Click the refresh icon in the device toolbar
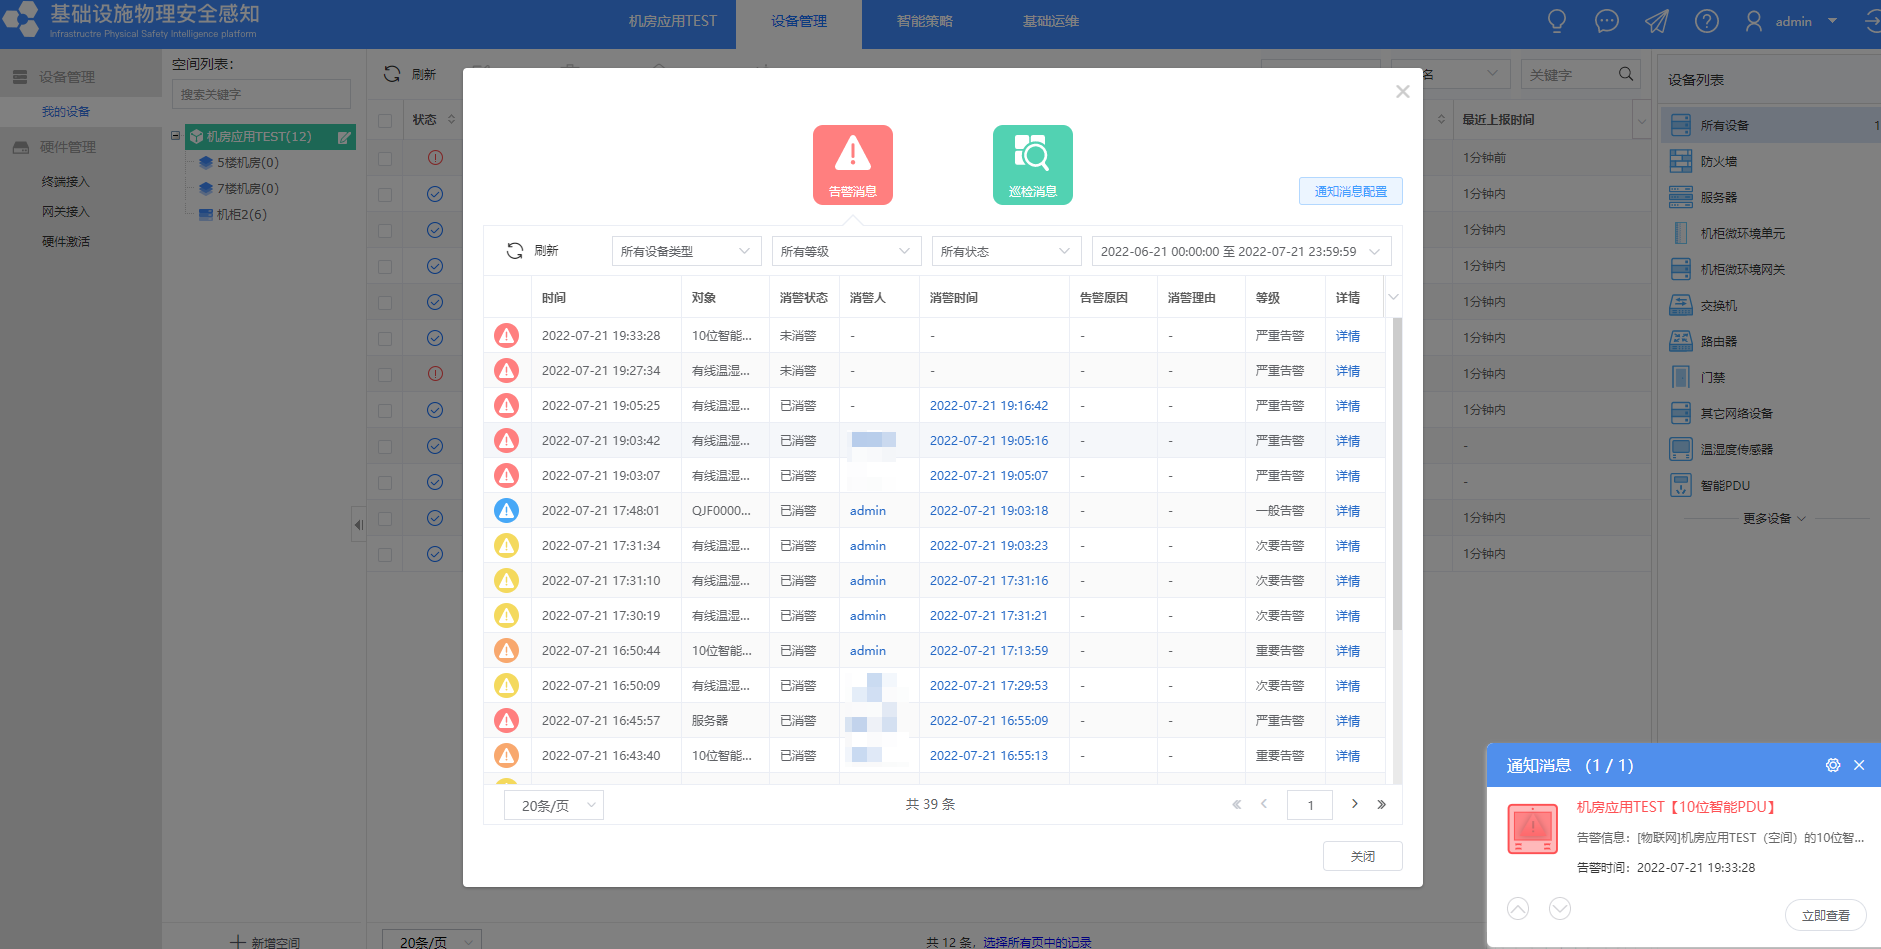This screenshot has width=1881, height=949. click(x=392, y=74)
